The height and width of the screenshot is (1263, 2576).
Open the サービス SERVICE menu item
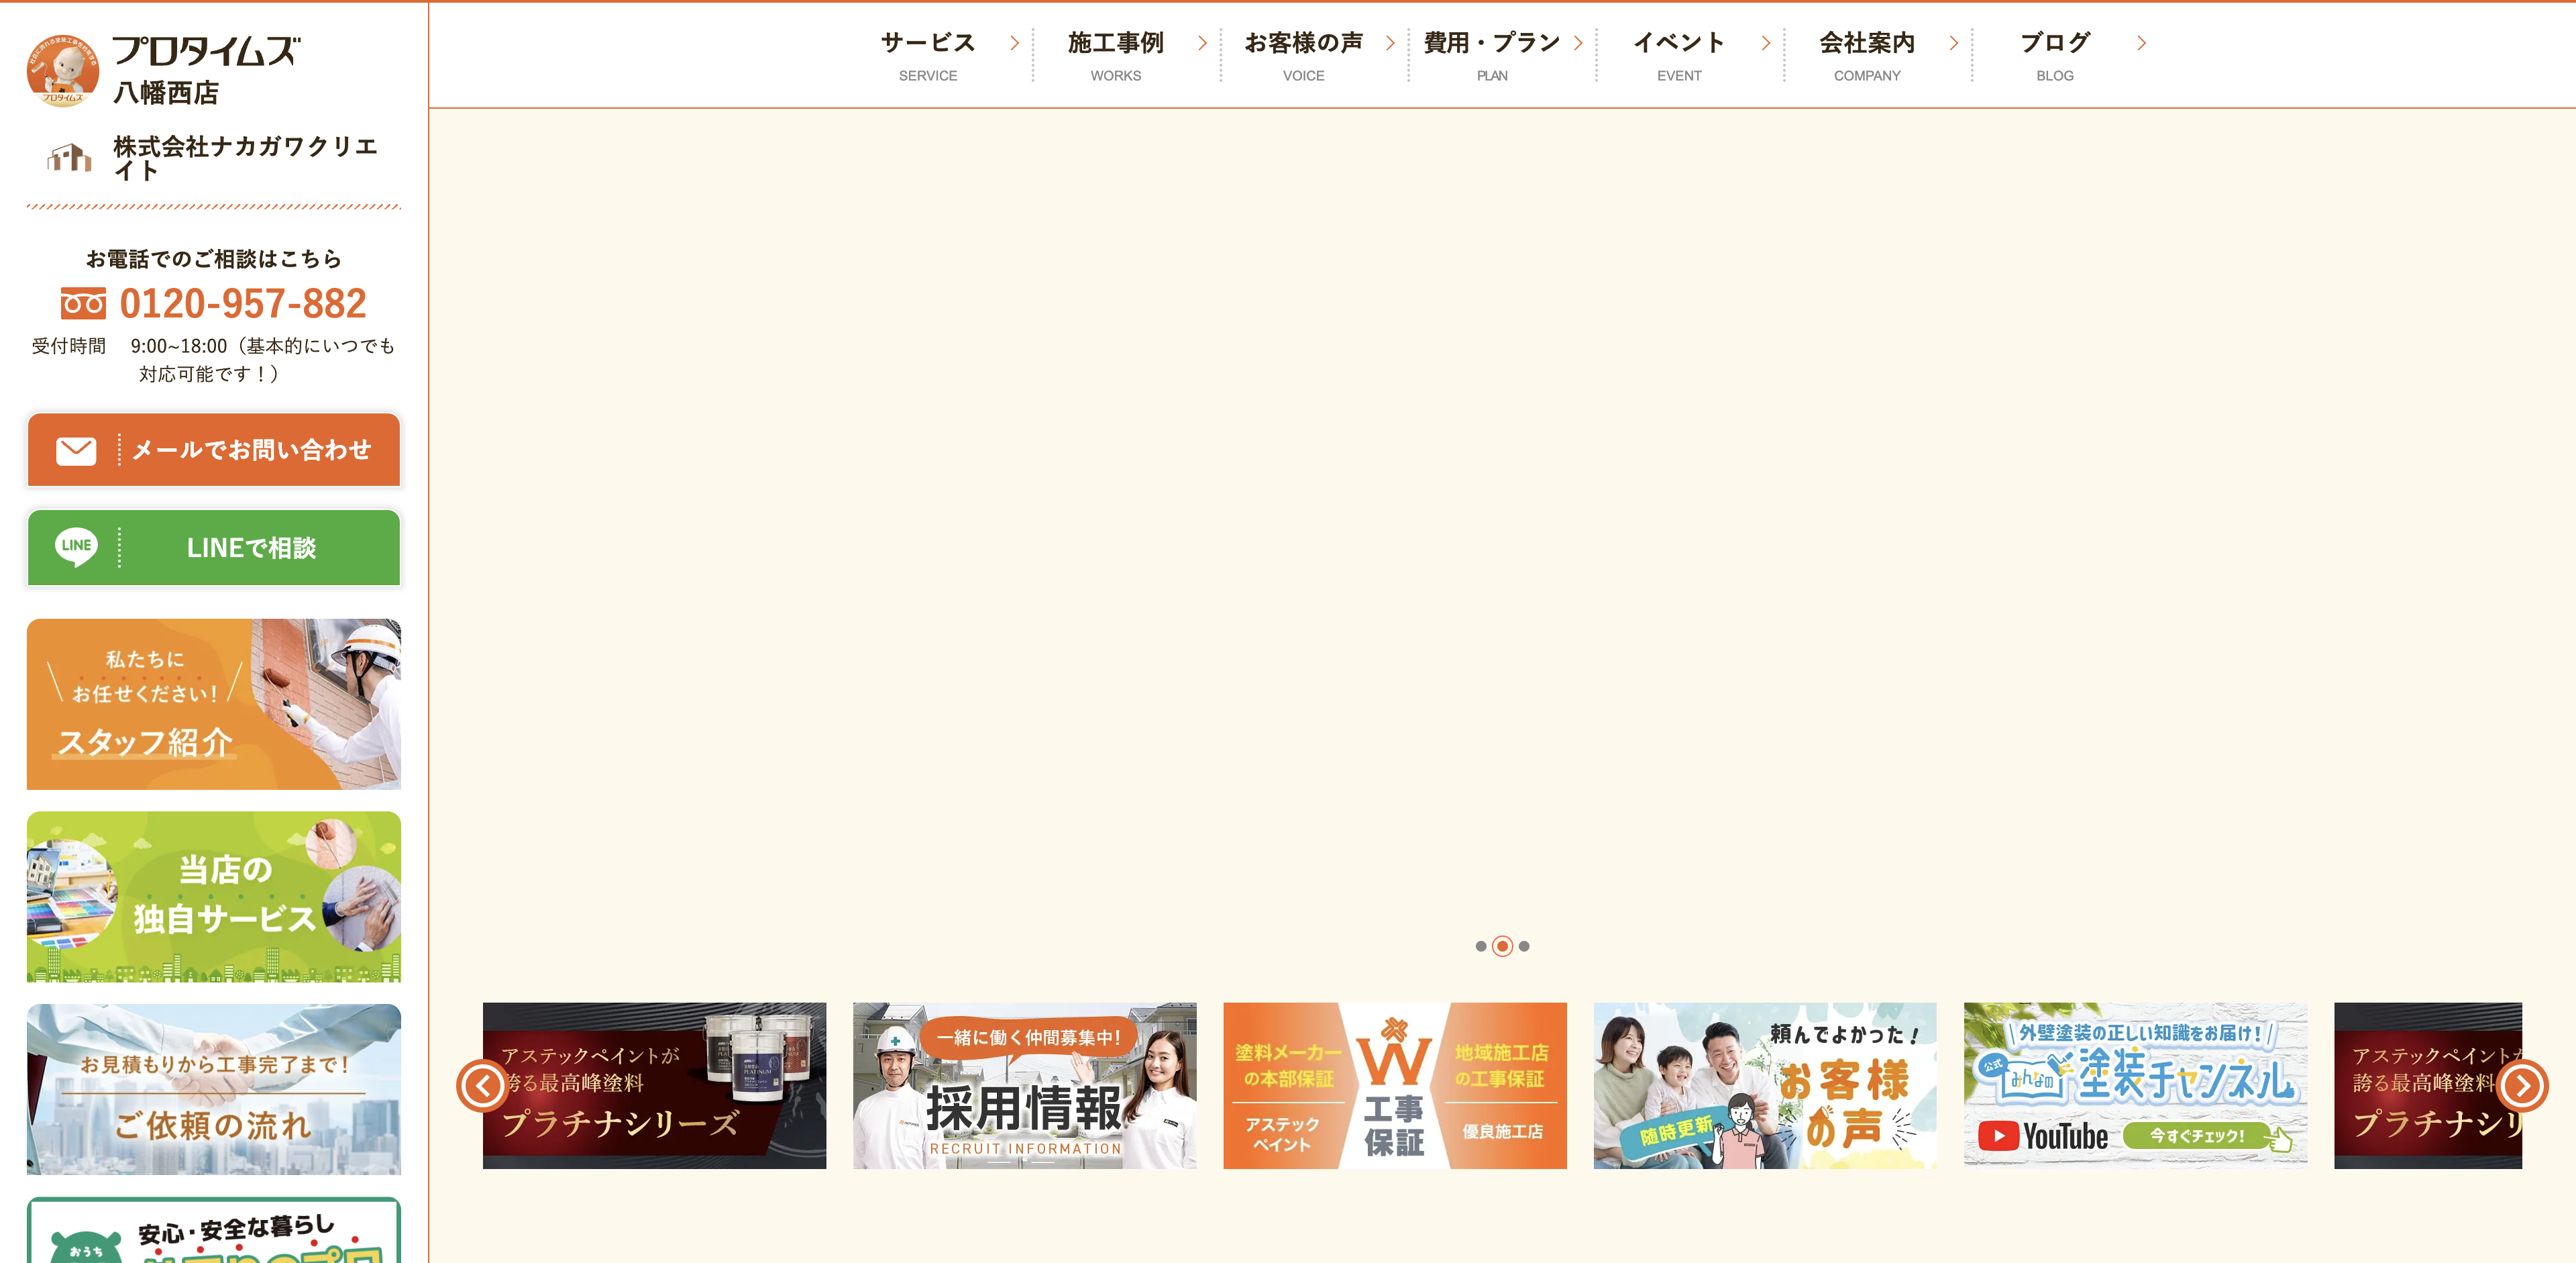tap(928, 56)
